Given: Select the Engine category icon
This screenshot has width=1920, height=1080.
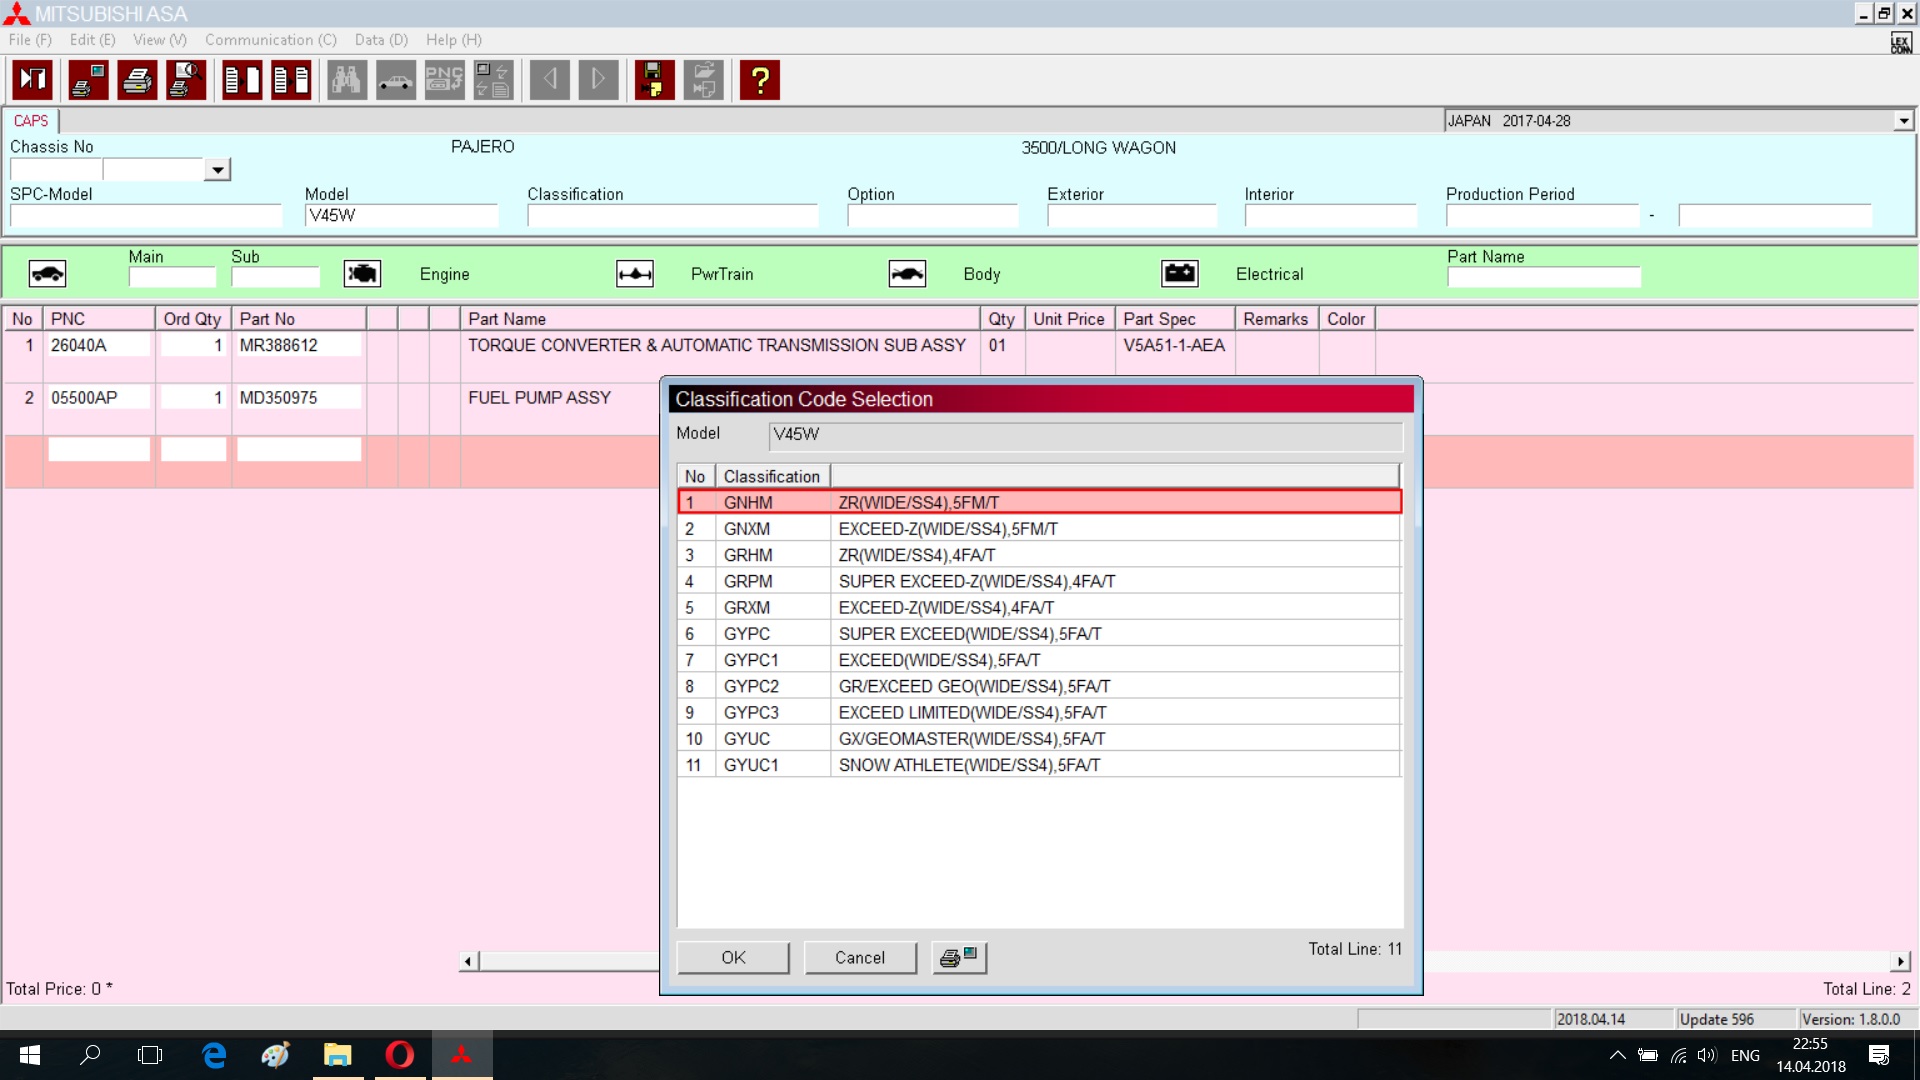Looking at the screenshot, I should [x=362, y=274].
